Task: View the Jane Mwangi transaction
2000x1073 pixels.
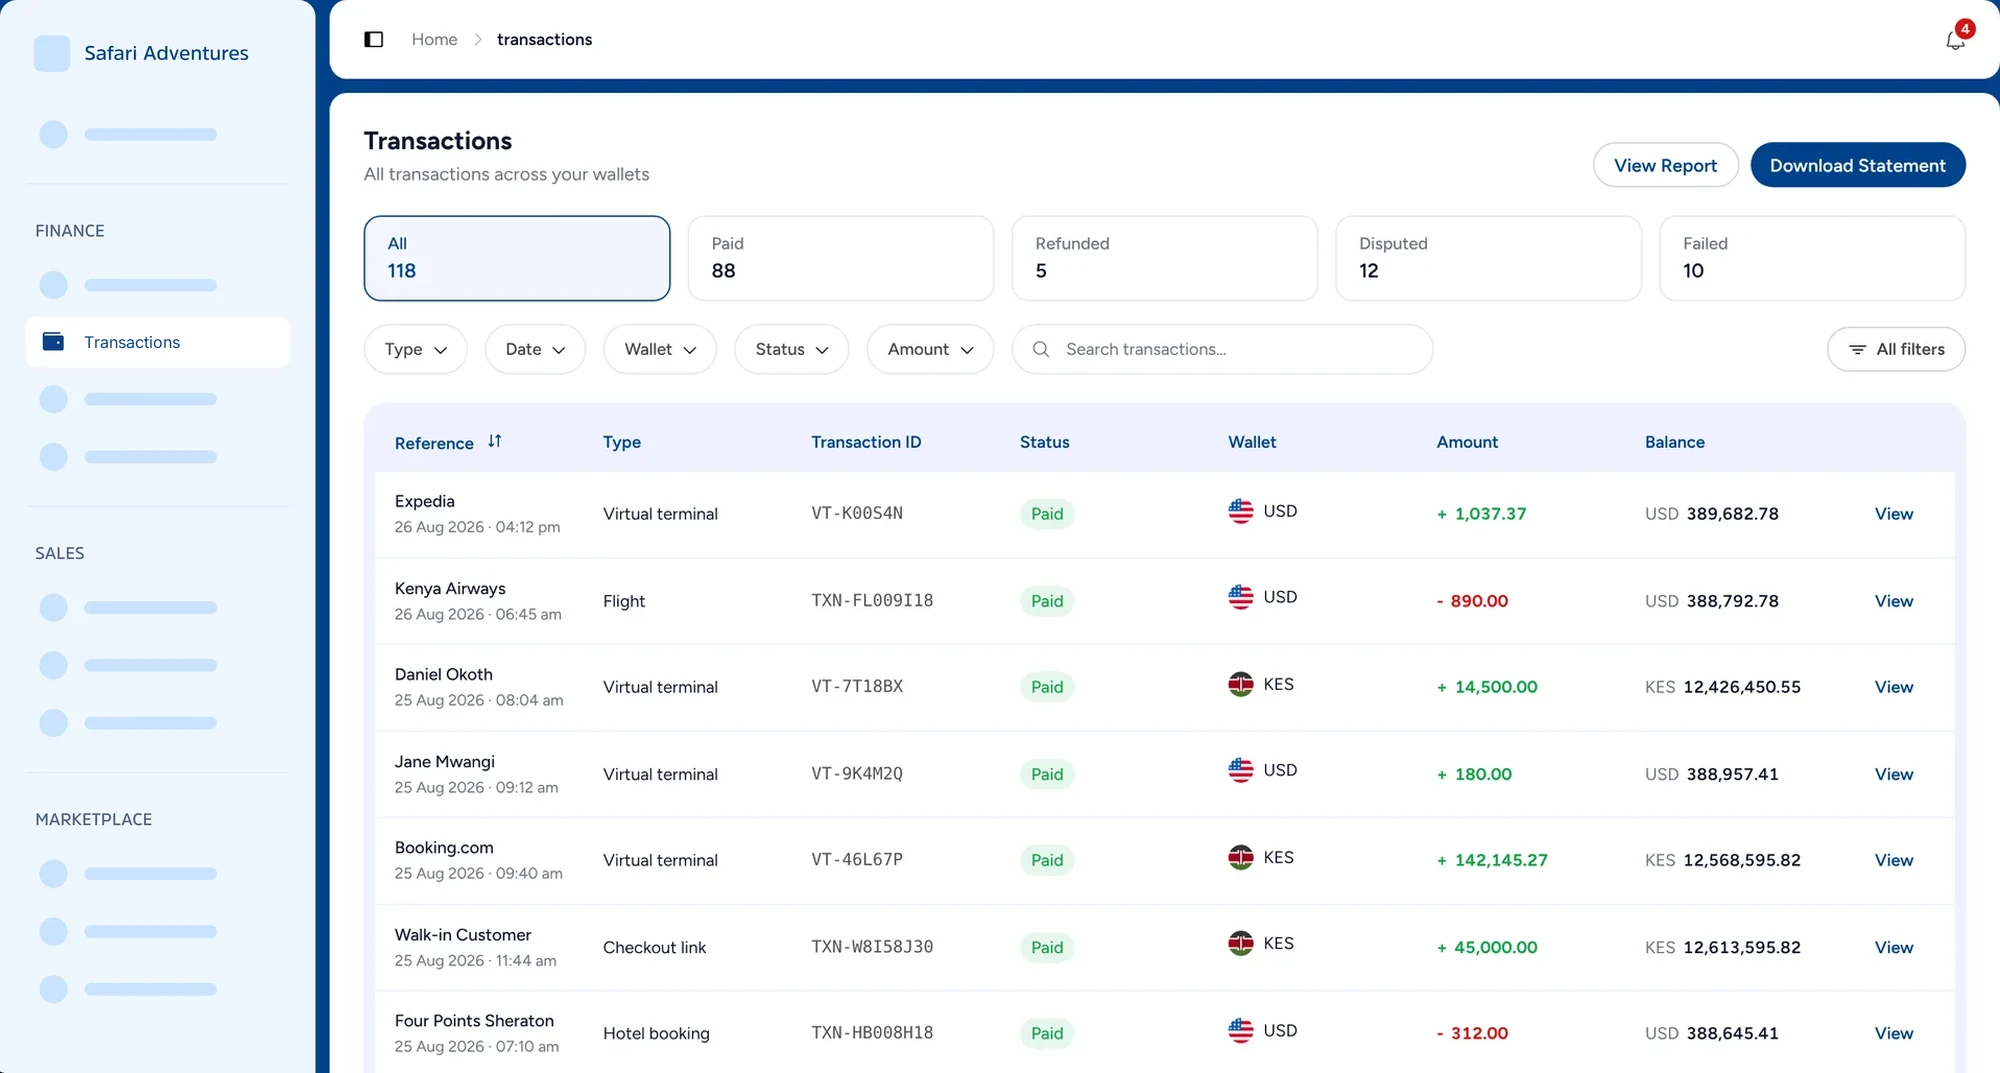Action: 1893,774
